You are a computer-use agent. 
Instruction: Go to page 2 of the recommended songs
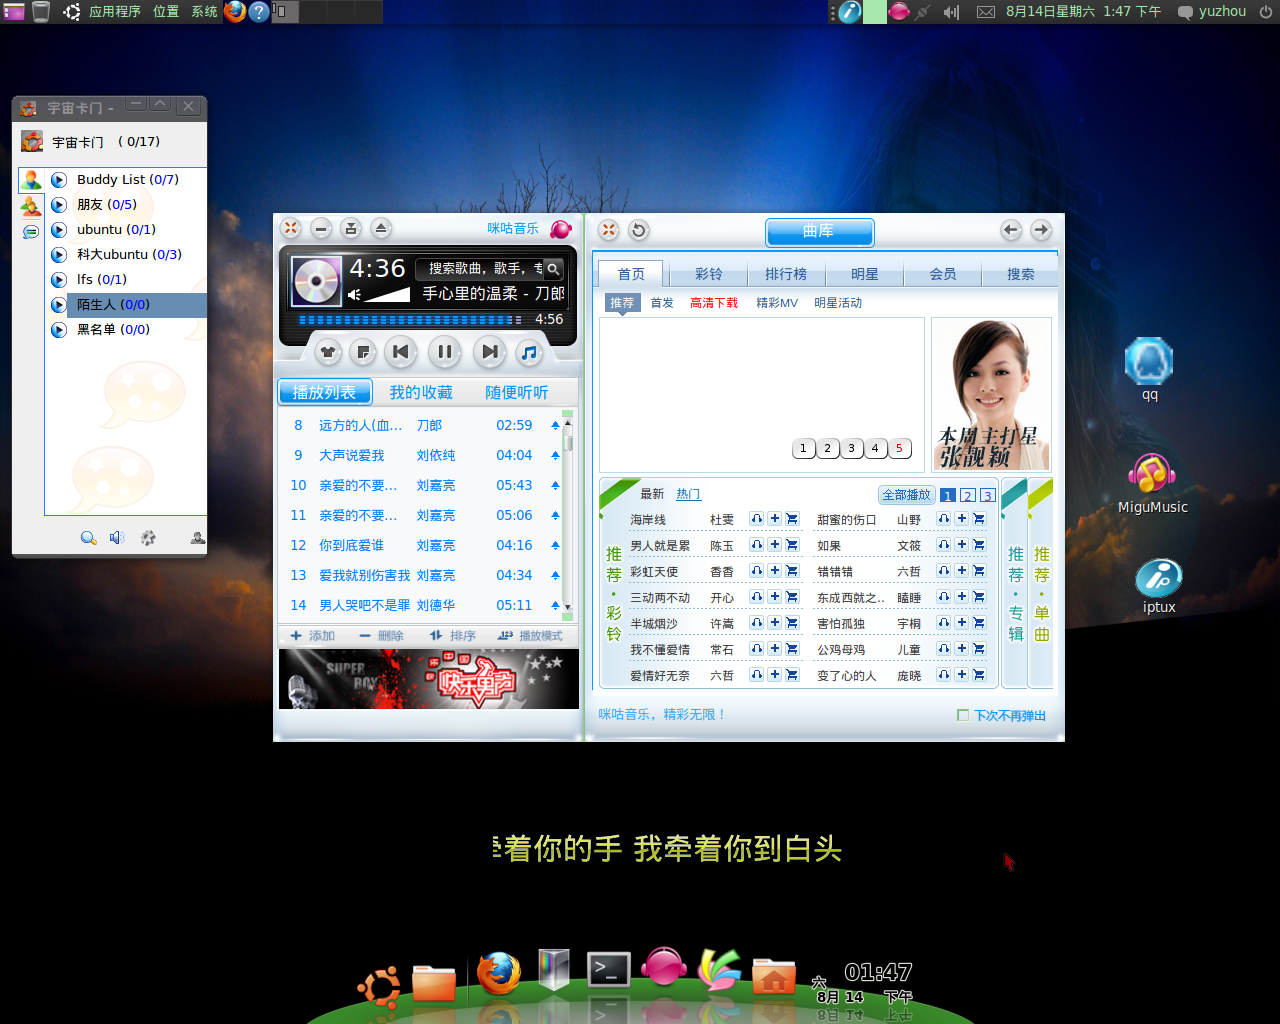(967, 495)
